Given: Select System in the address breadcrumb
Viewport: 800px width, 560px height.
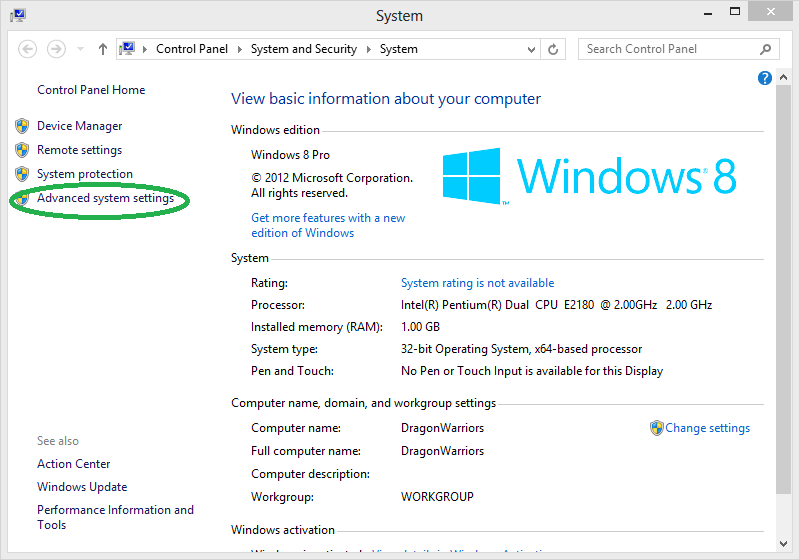Looking at the screenshot, I should click(398, 49).
